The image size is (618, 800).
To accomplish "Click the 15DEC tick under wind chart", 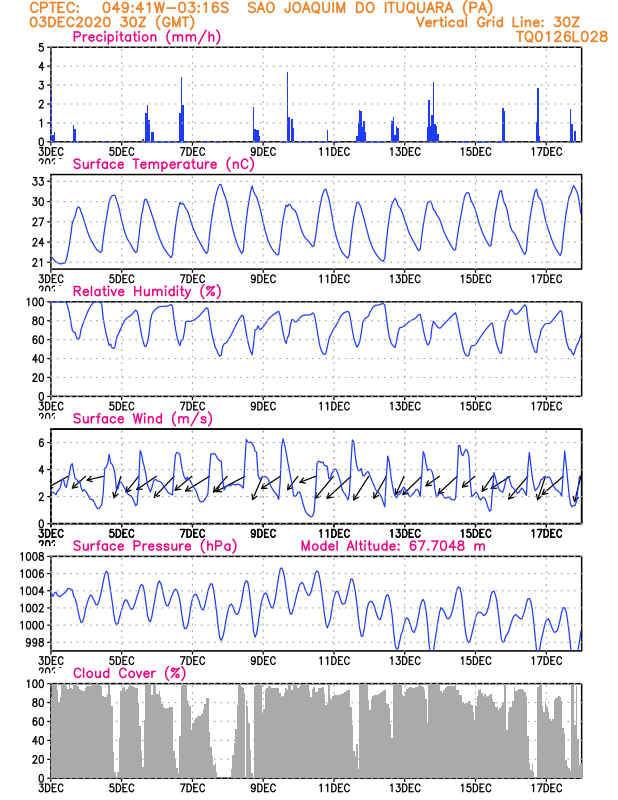I will click(476, 534).
